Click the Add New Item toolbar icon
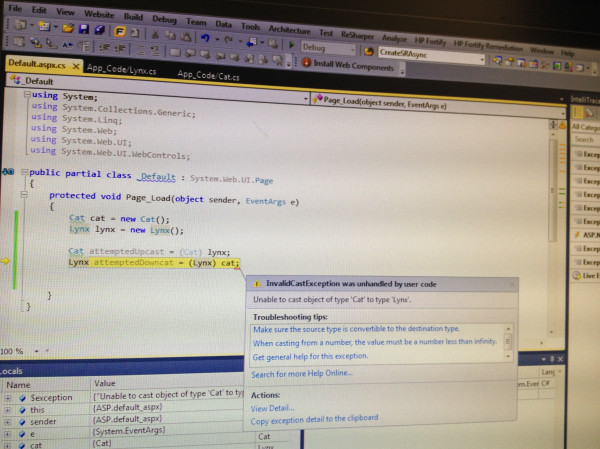This screenshot has width=600, height=449. [44, 26]
